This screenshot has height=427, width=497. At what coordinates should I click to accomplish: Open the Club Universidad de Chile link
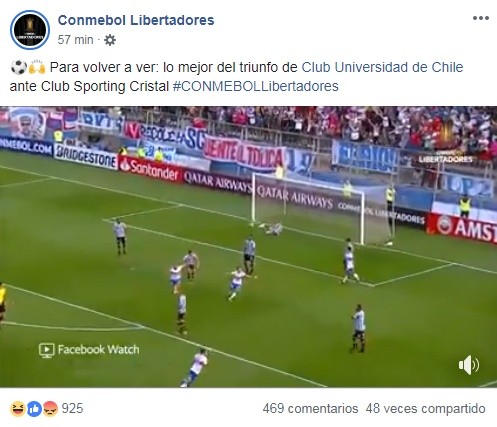click(x=382, y=67)
